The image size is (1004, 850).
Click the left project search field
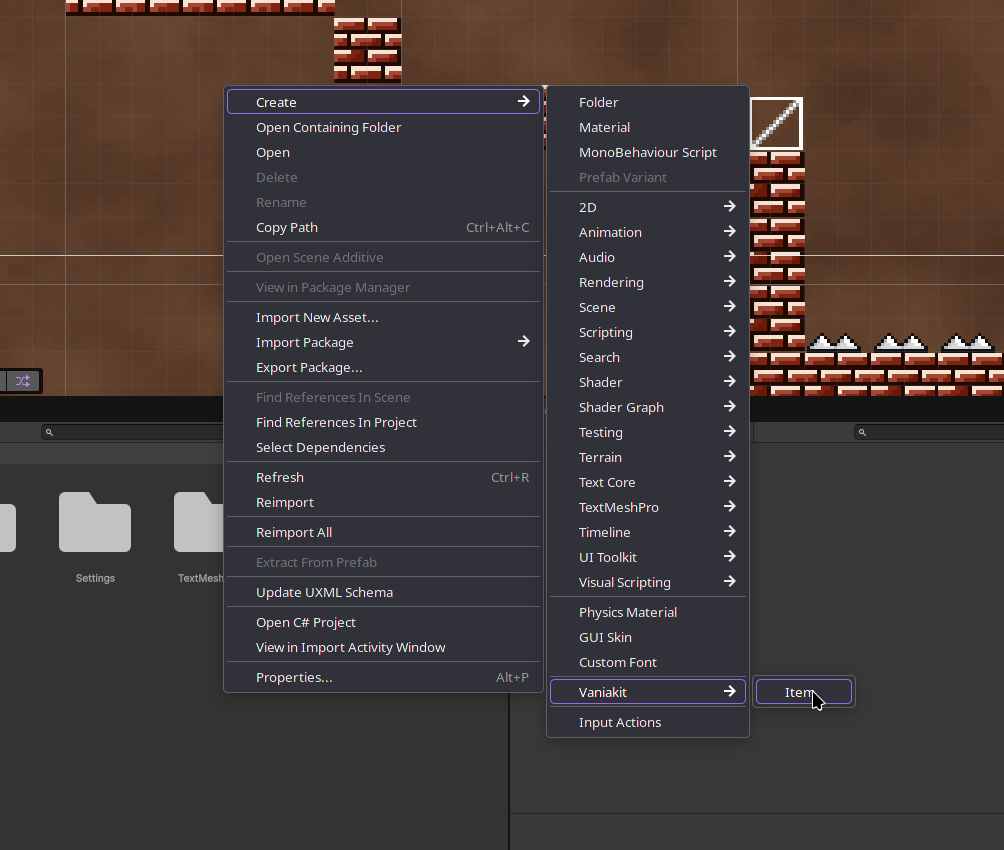(133, 432)
